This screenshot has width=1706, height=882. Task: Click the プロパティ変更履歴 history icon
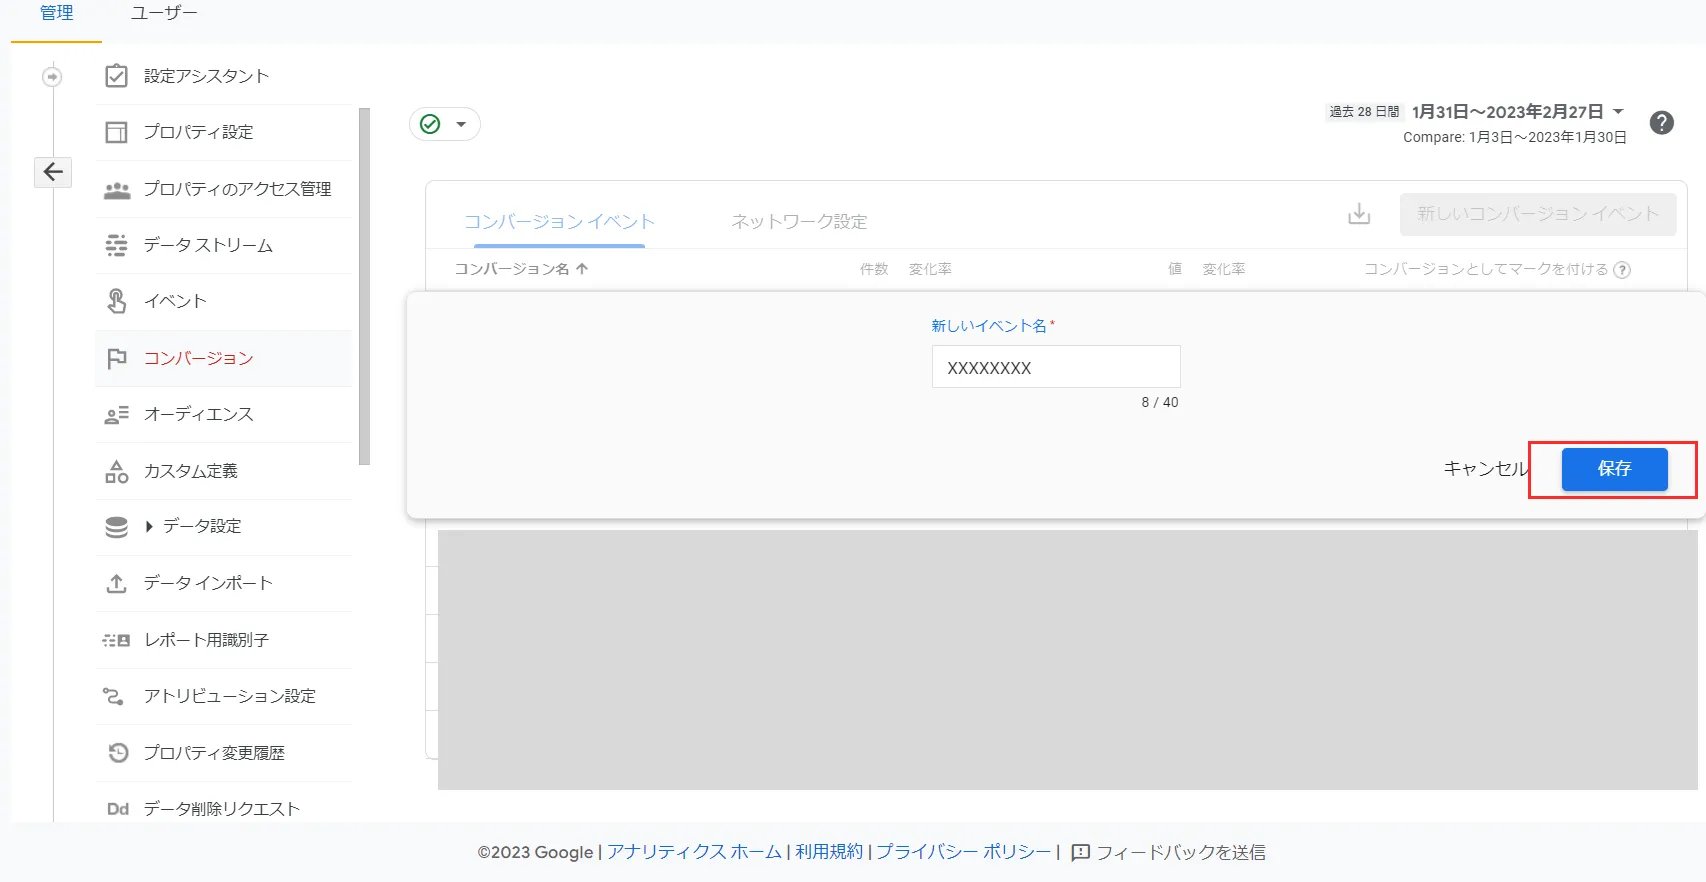(118, 753)
